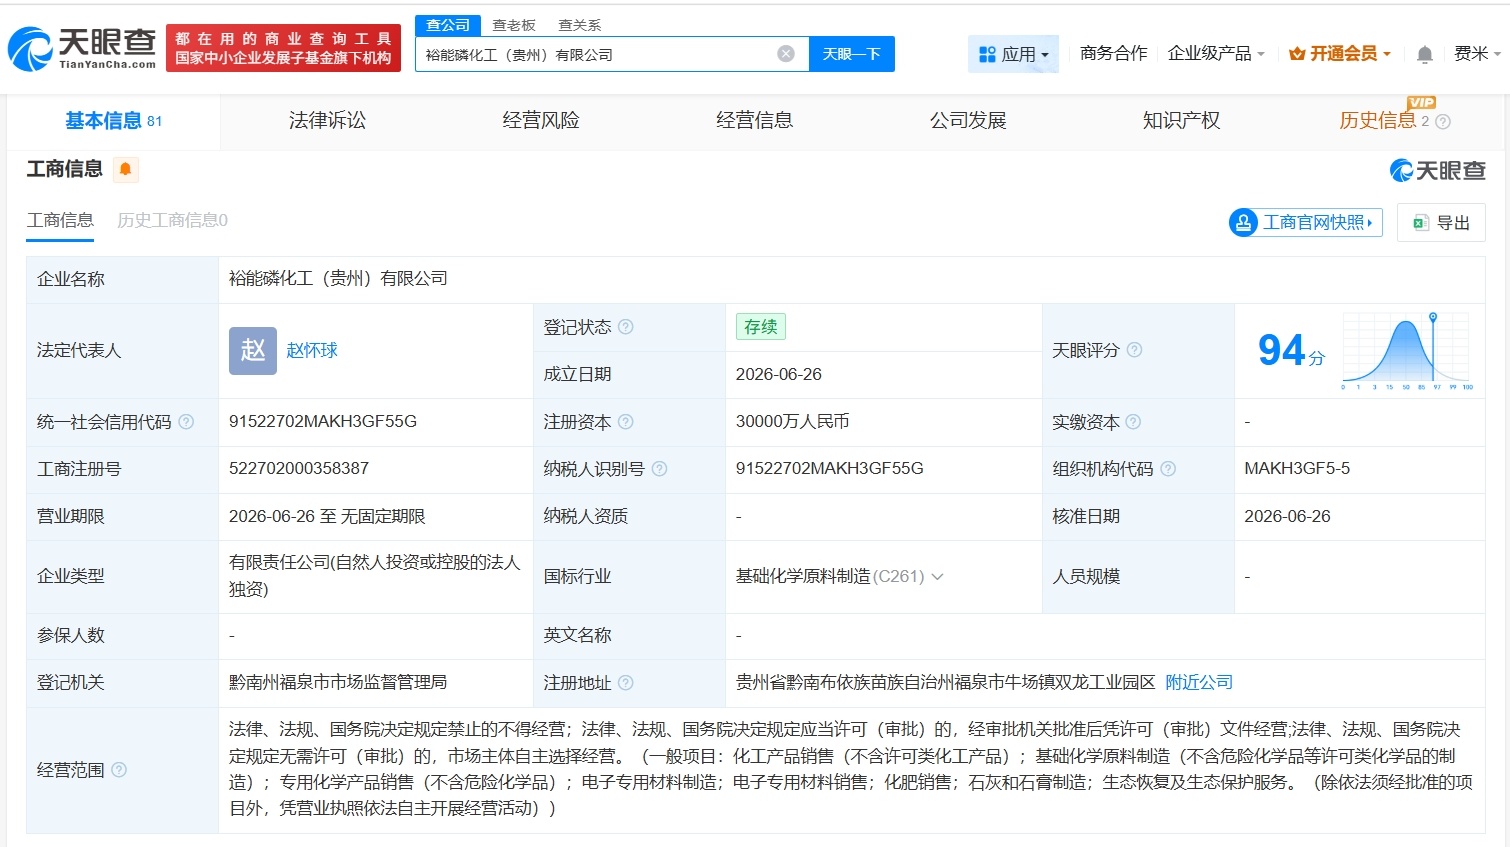The image size is (1510, 847).
Task: Click the 天眼评分 distribution chart
Action: tap(1407, 350)
